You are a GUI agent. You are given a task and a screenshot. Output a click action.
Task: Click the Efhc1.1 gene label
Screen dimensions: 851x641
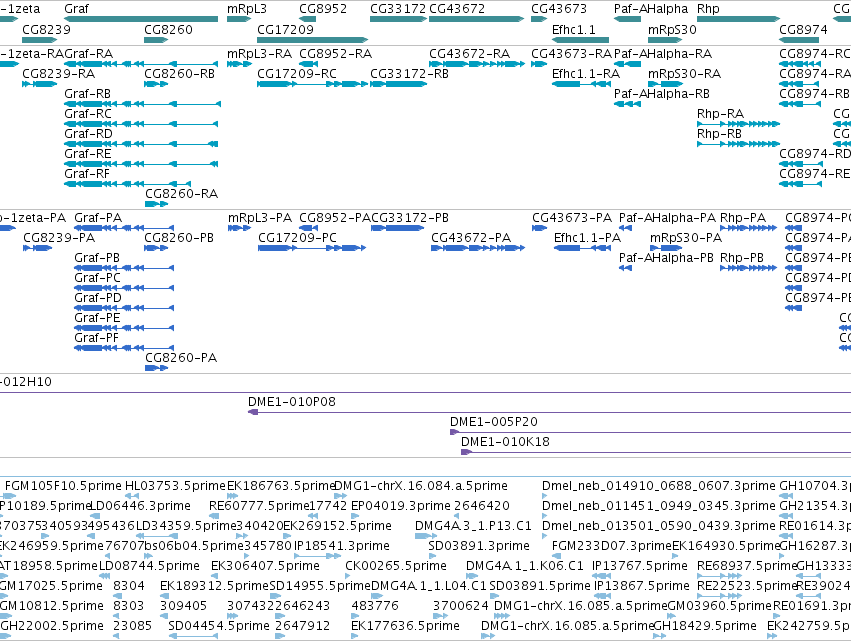(x=574, y=29)
